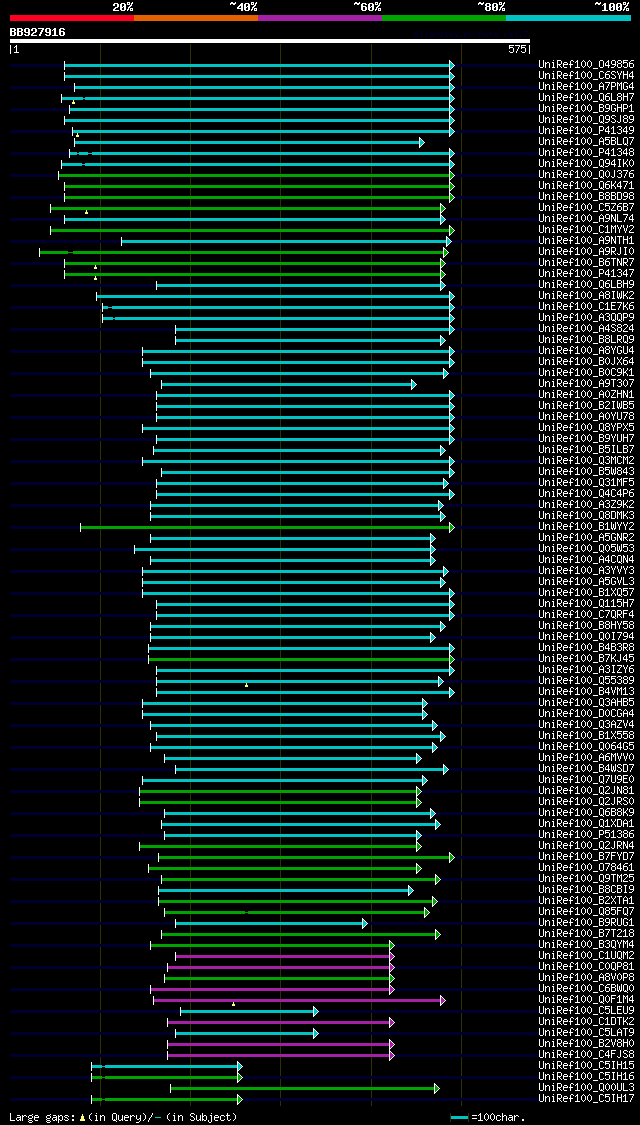This screenshot has height=1125, width=640.
Task: Select the UniRef100_B4WSD7 label
Action: coord(586,769)
